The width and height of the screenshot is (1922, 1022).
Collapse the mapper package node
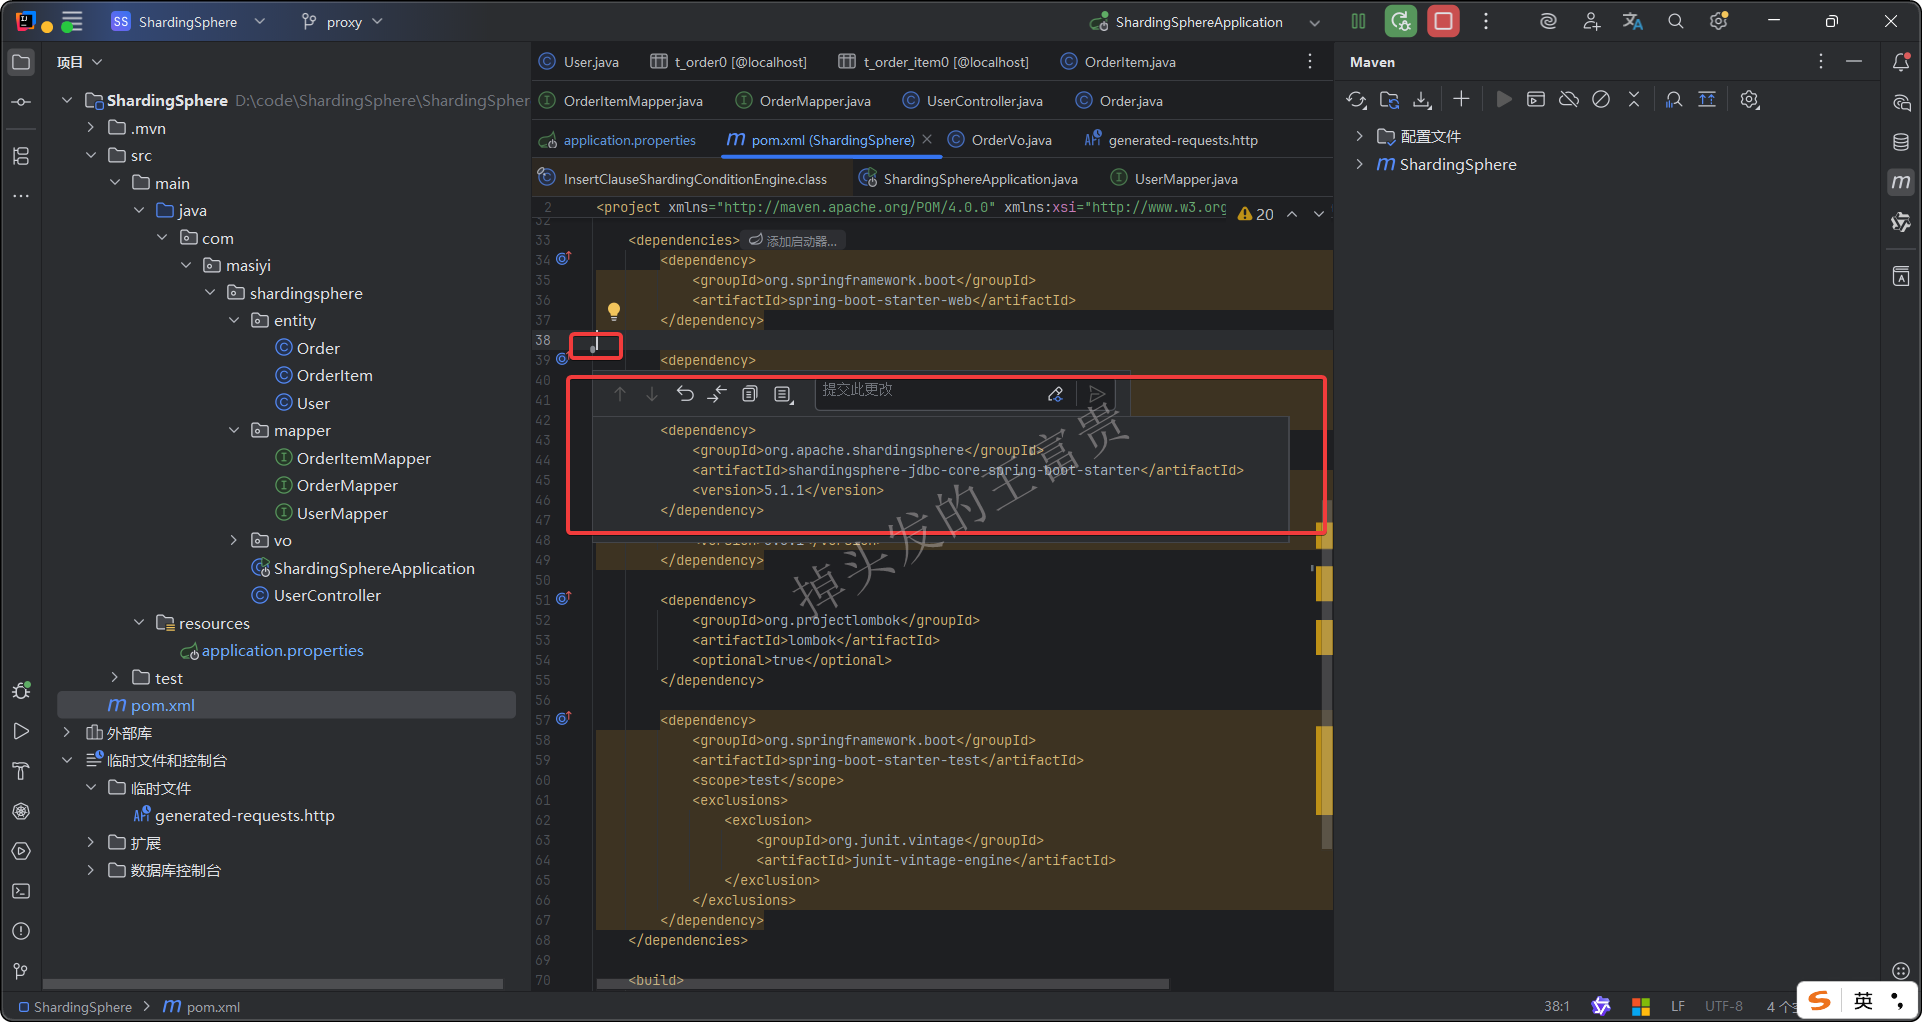[234, 430]
